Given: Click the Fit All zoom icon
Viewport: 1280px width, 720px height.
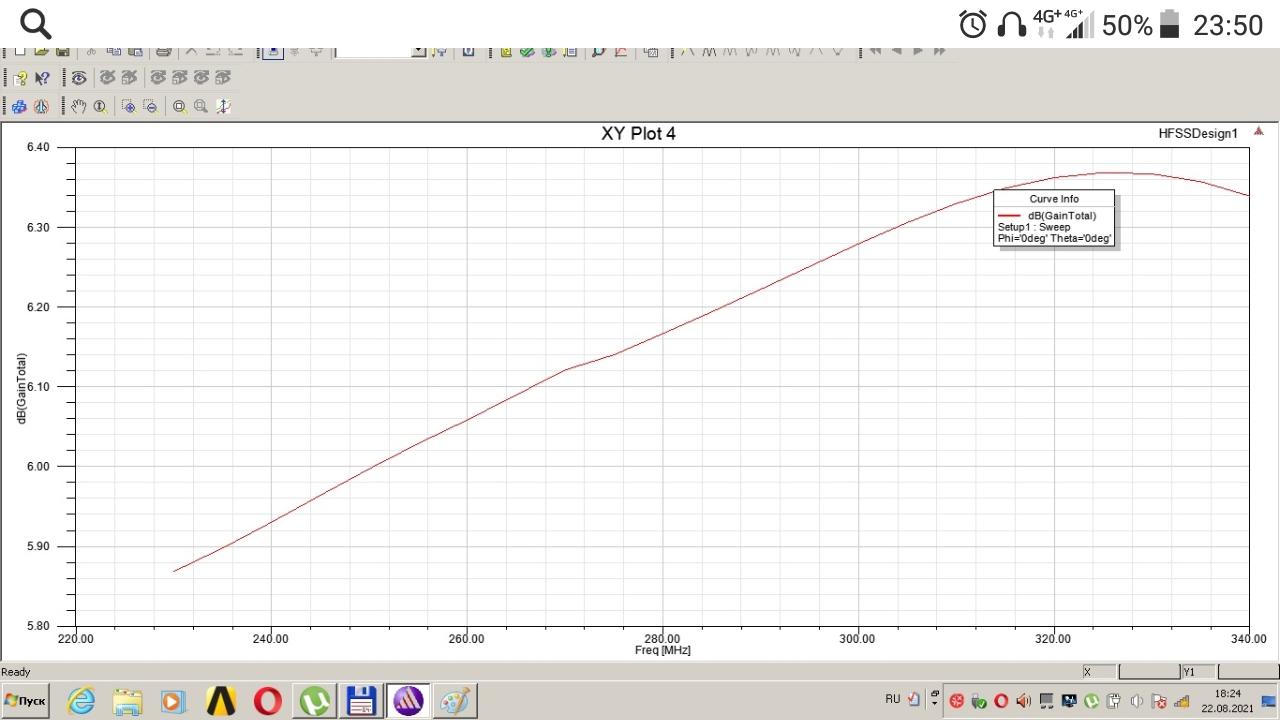Looking at the screenshot, I should [179, 106].
